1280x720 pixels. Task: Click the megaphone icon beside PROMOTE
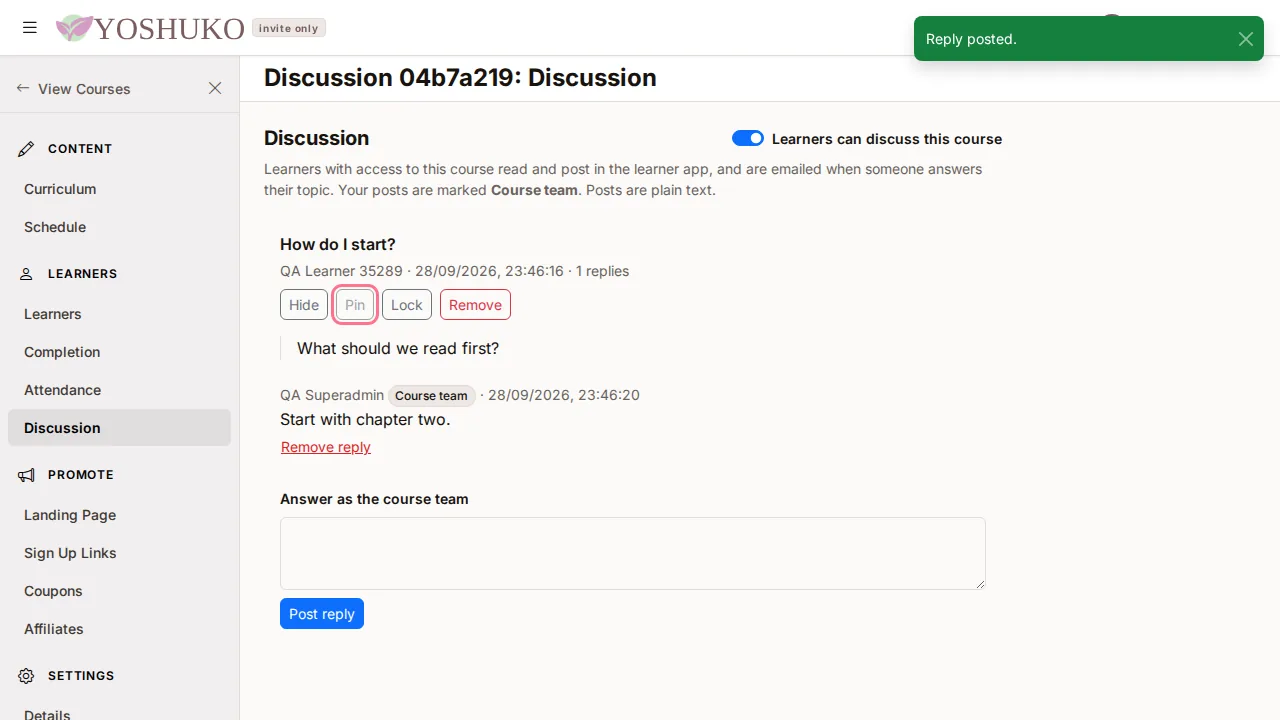(27, 475)
